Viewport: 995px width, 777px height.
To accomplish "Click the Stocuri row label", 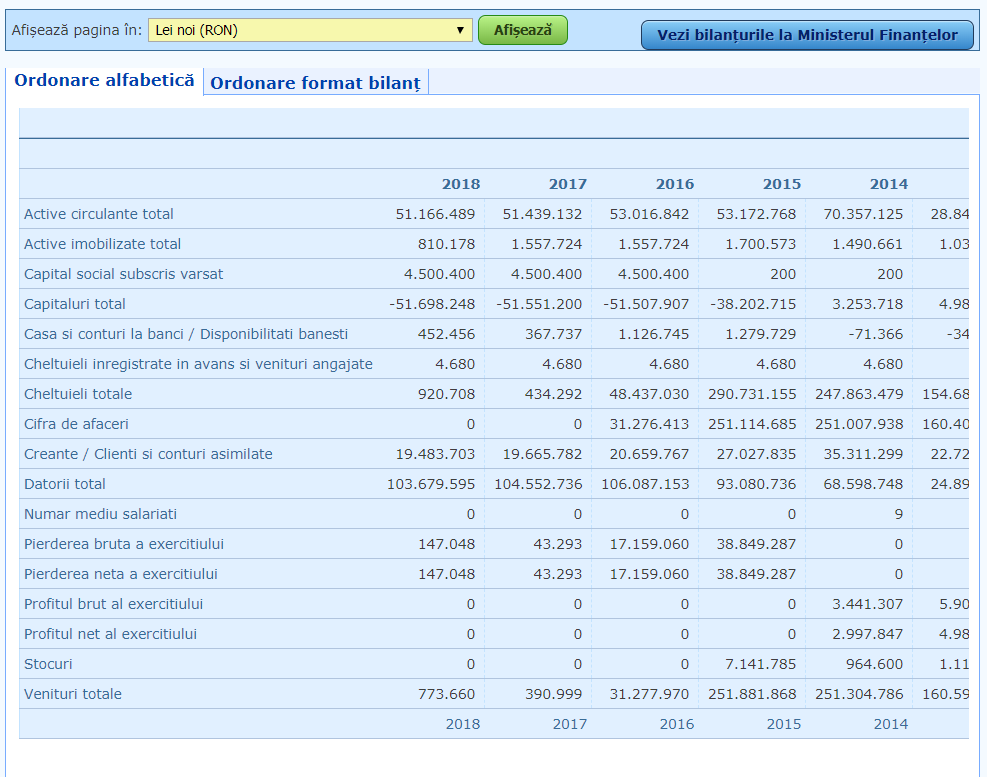I will click(x=48, y=665).
